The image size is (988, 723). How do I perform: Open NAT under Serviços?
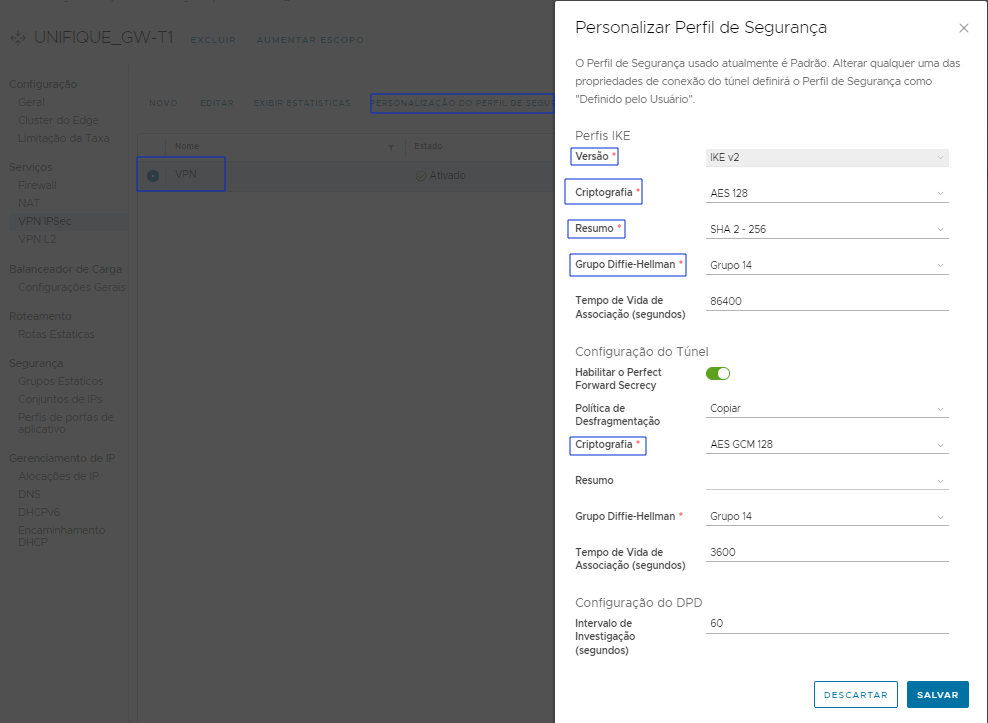click(x=29, y=203)
